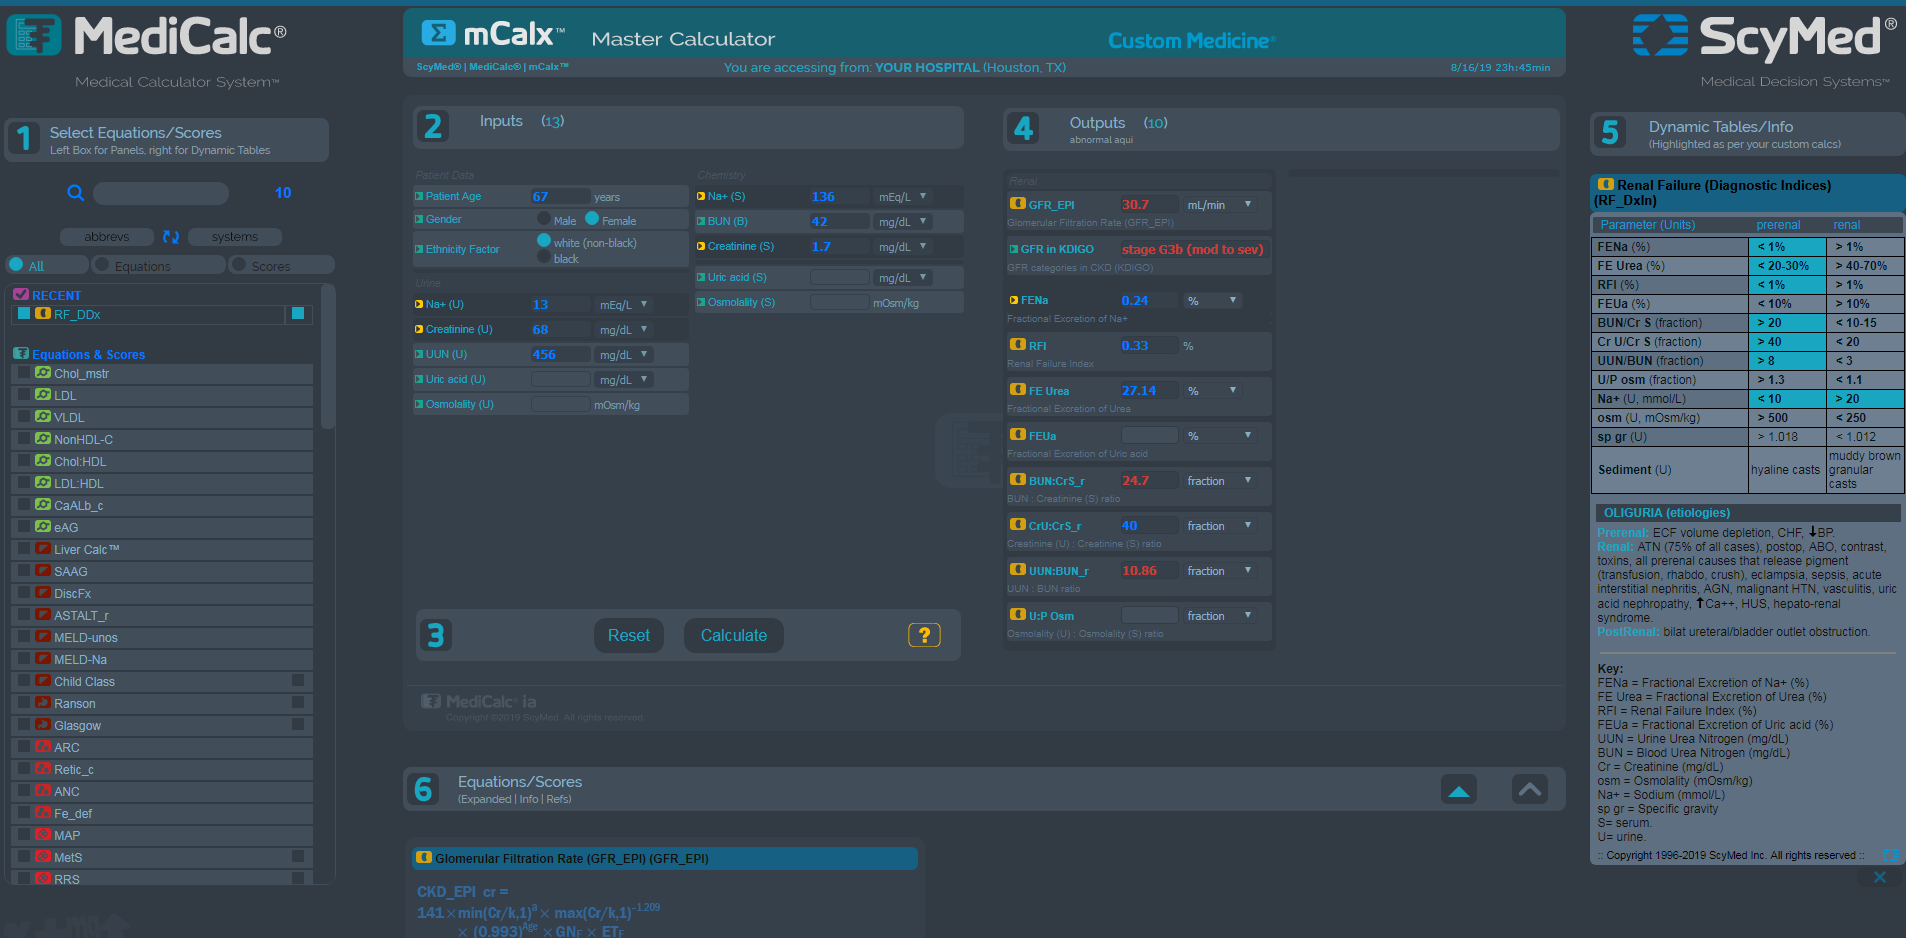Select the Equations filter radio button

pyautogui.click(x=101, y=265)
